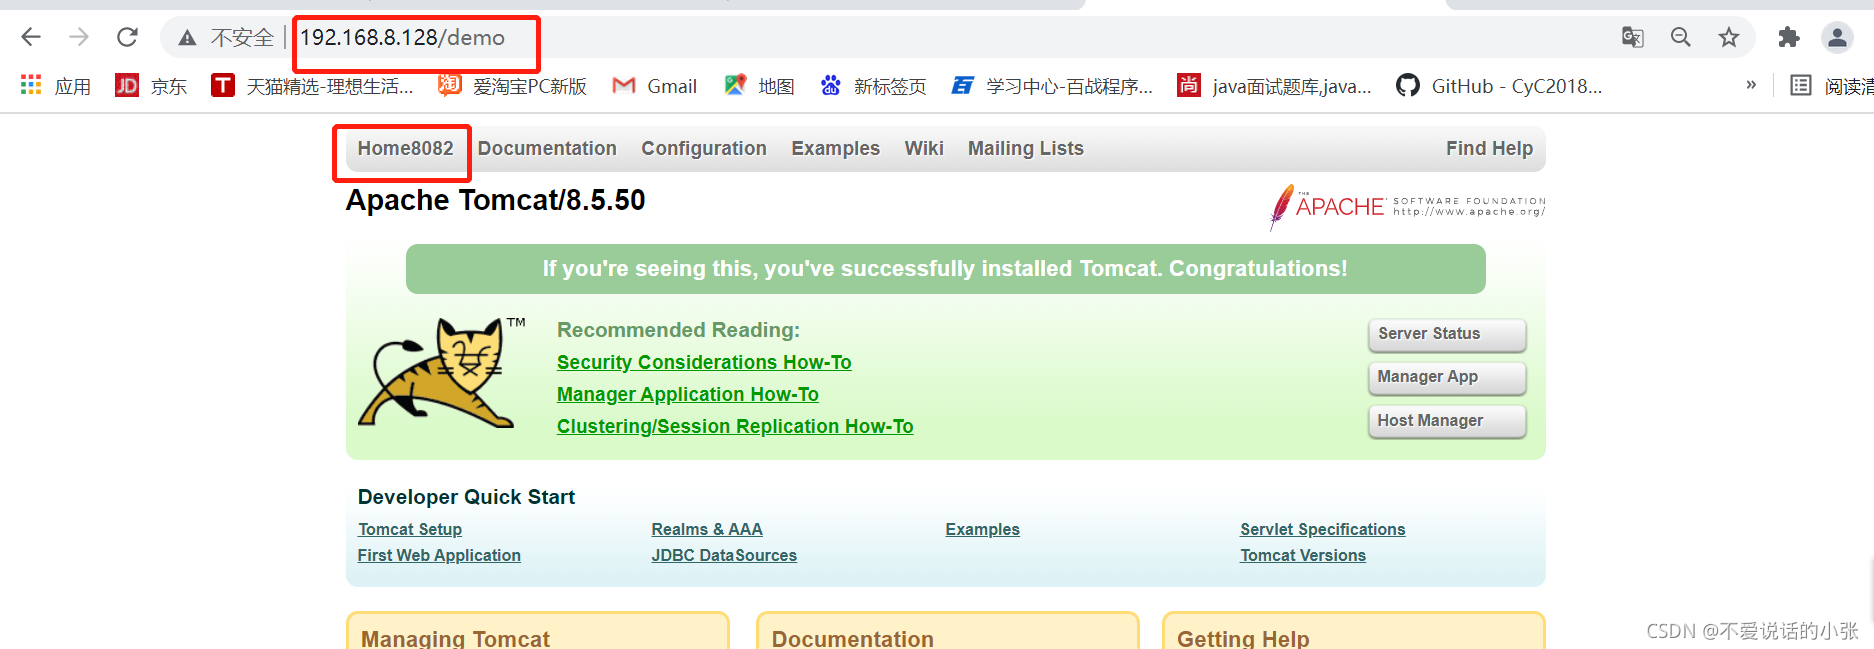
Task: Open the 新标签页 Baidu bookmark
Action: click(873, 86)
